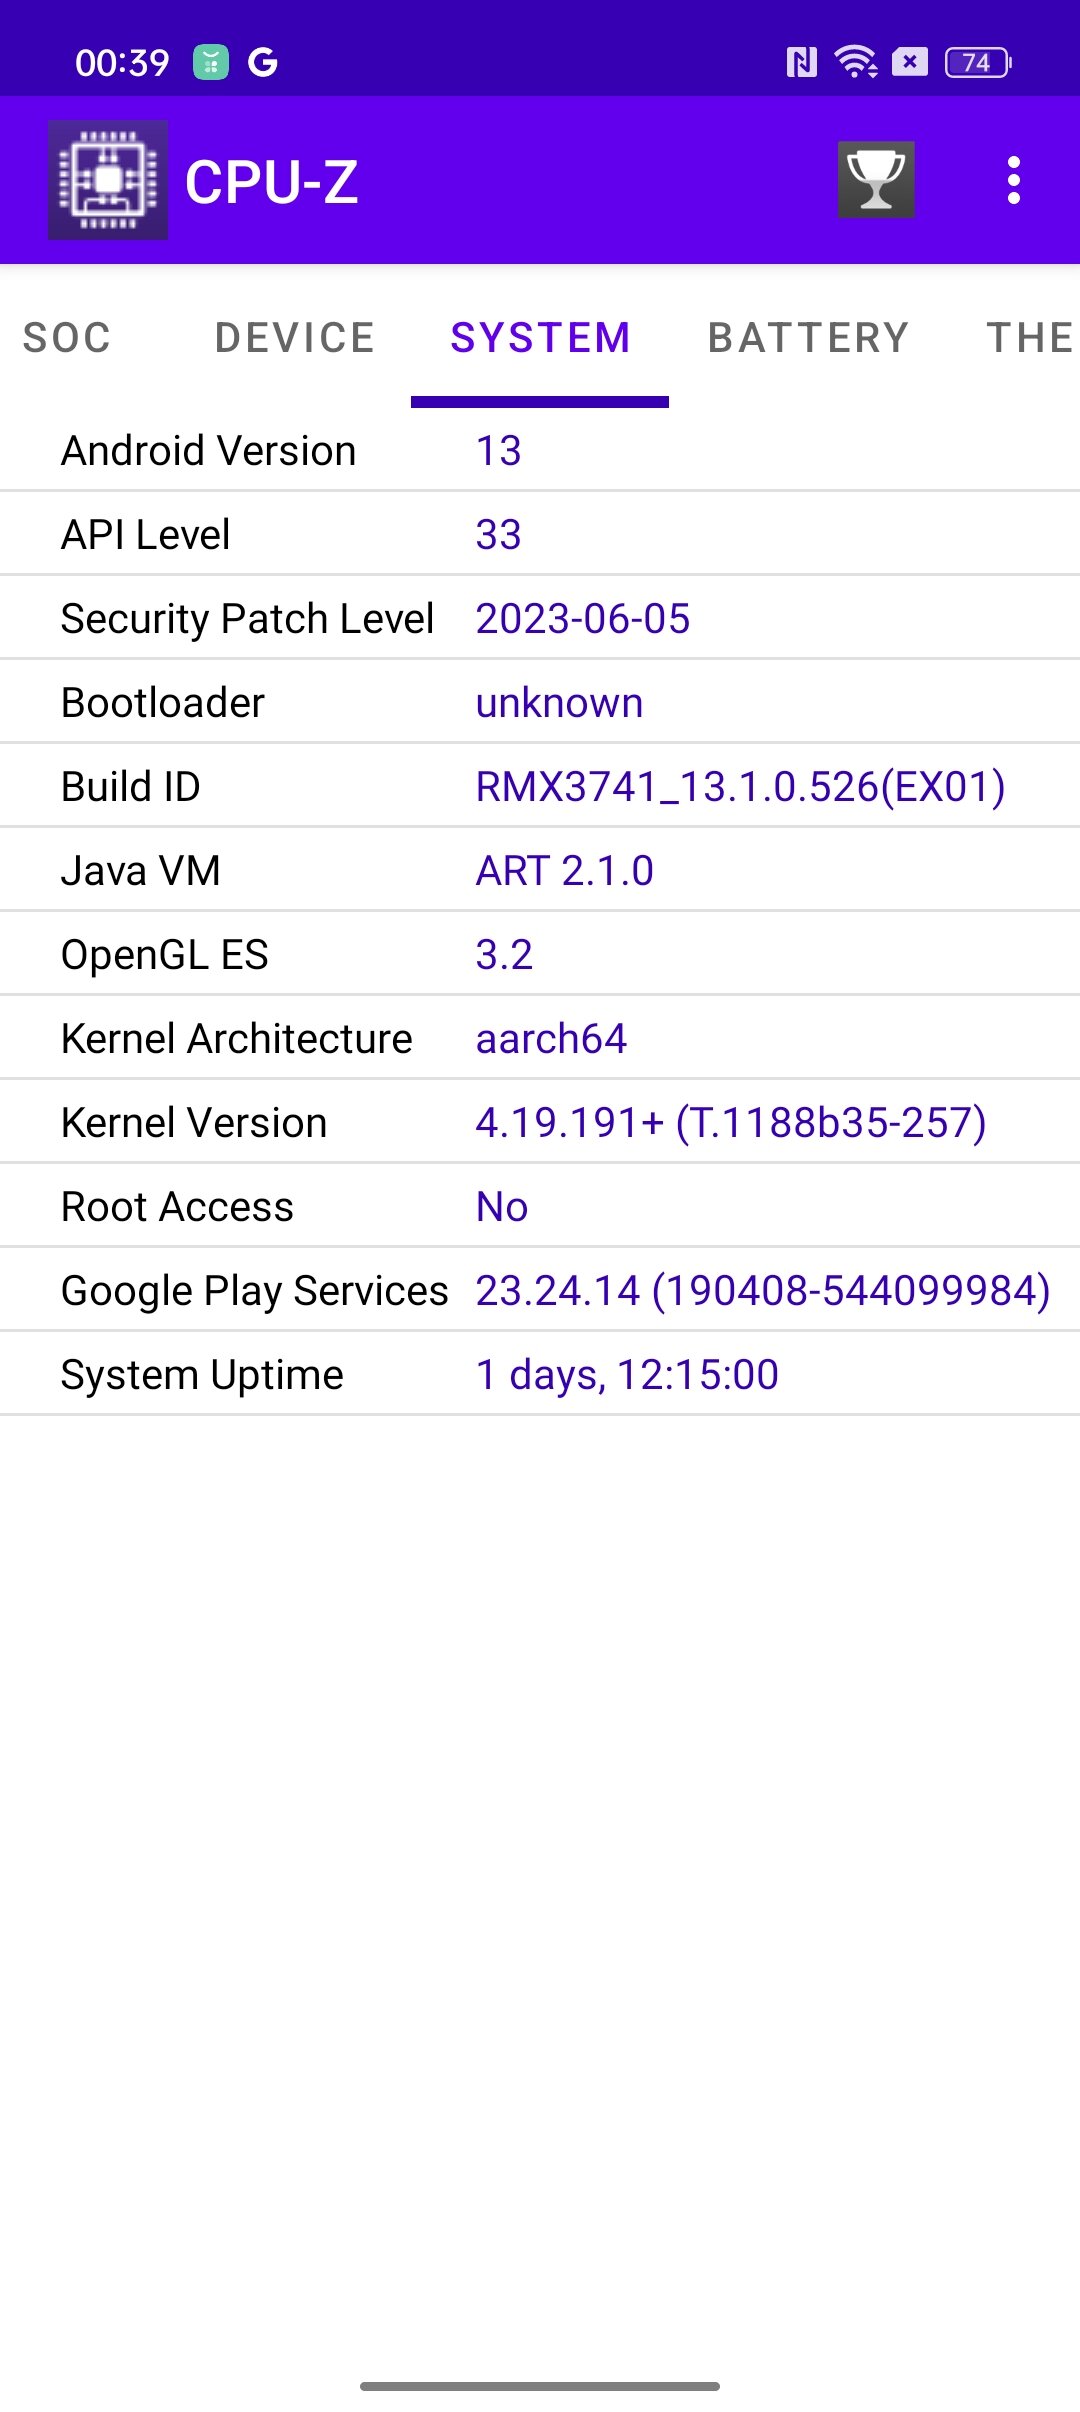This screenshot has width=1080, height=2412.
Task: Select the SYSTEM tab
Action: pos(540,338)
